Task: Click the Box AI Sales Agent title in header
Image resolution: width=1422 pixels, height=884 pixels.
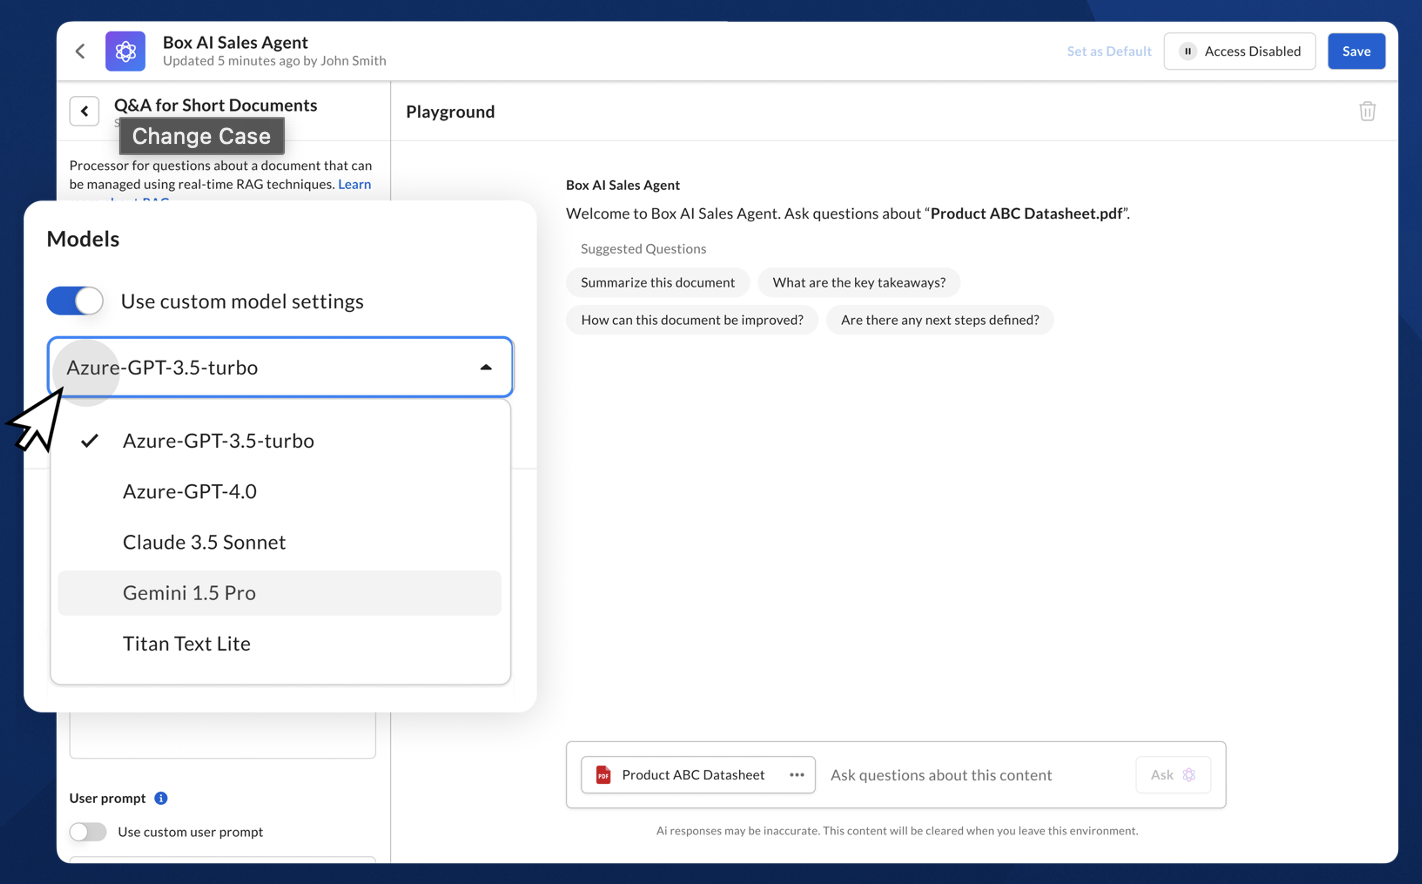Action: click(x=235, y=42)
